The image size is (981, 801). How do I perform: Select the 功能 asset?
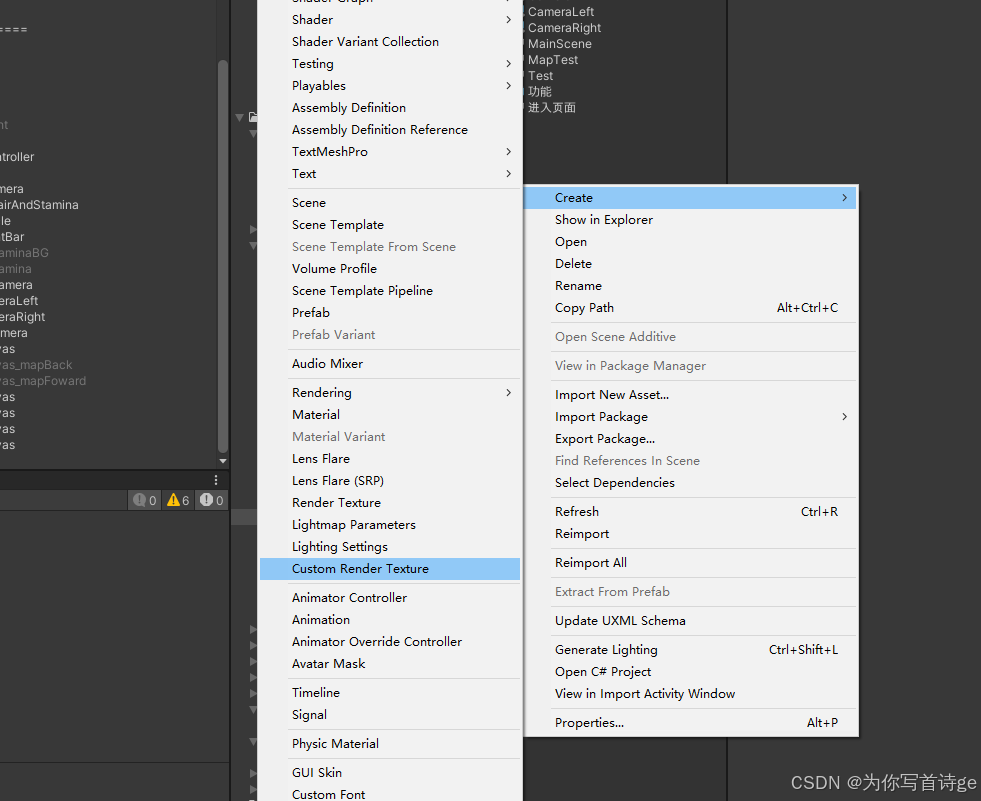pyautogui.click(x=539, y=92)
